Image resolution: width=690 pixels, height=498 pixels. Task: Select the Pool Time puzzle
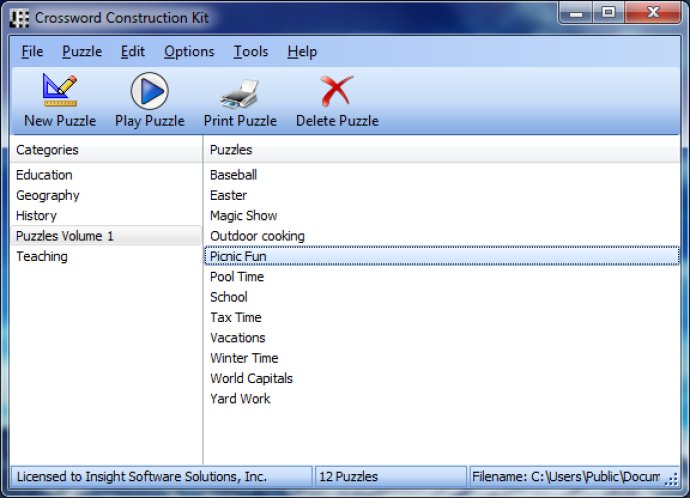[442, 277]
